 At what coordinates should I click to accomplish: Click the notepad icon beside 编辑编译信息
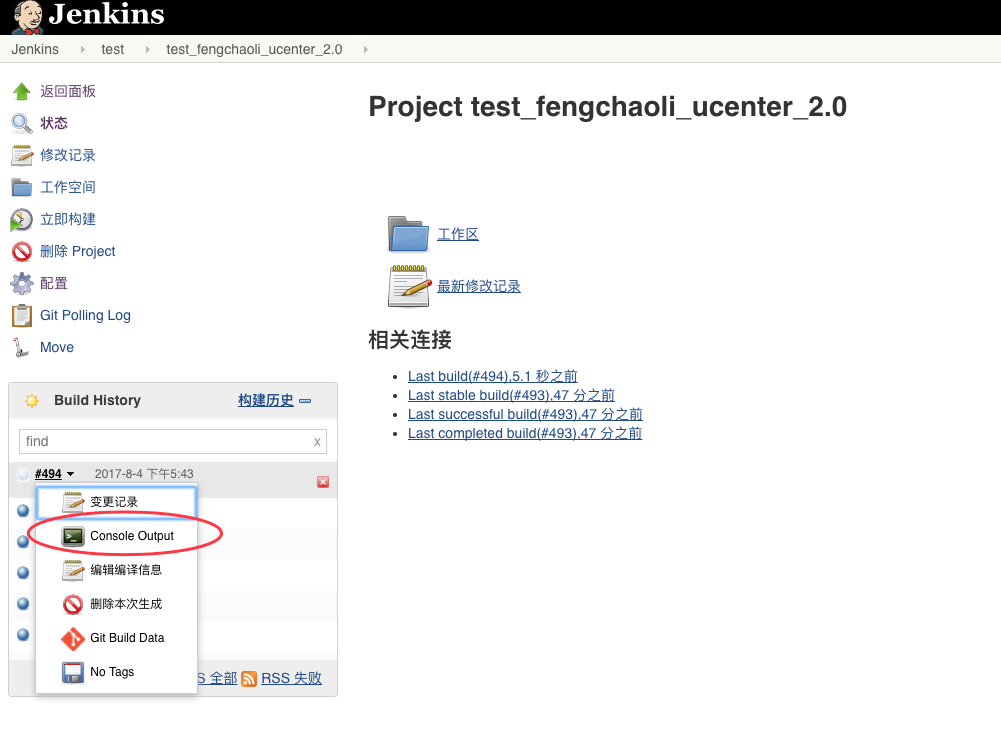73,570
